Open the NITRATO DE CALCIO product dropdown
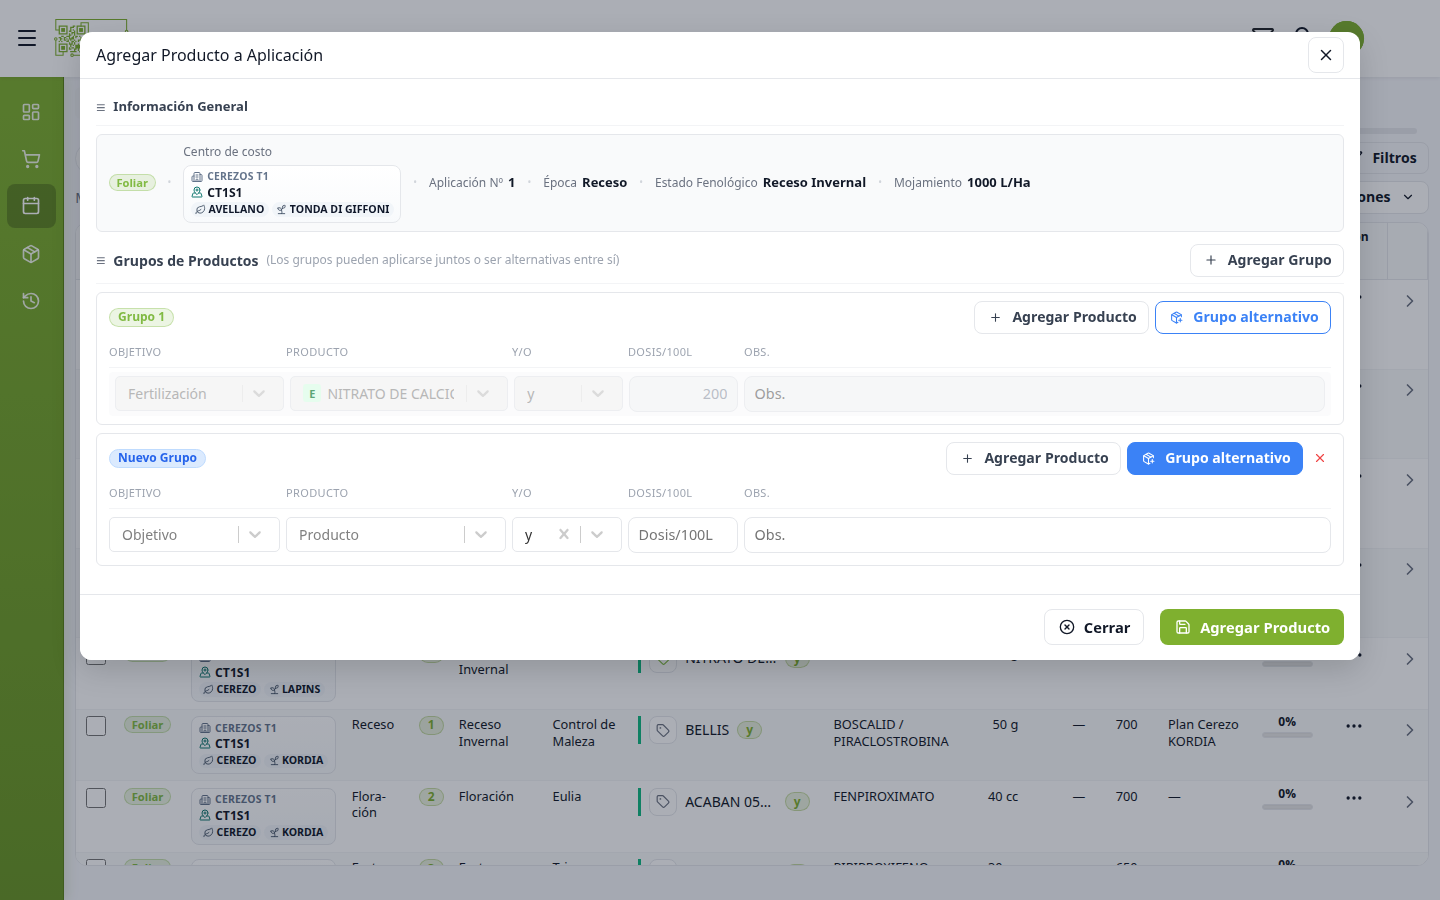1440x900 pixels. click(x=399, y=394)
